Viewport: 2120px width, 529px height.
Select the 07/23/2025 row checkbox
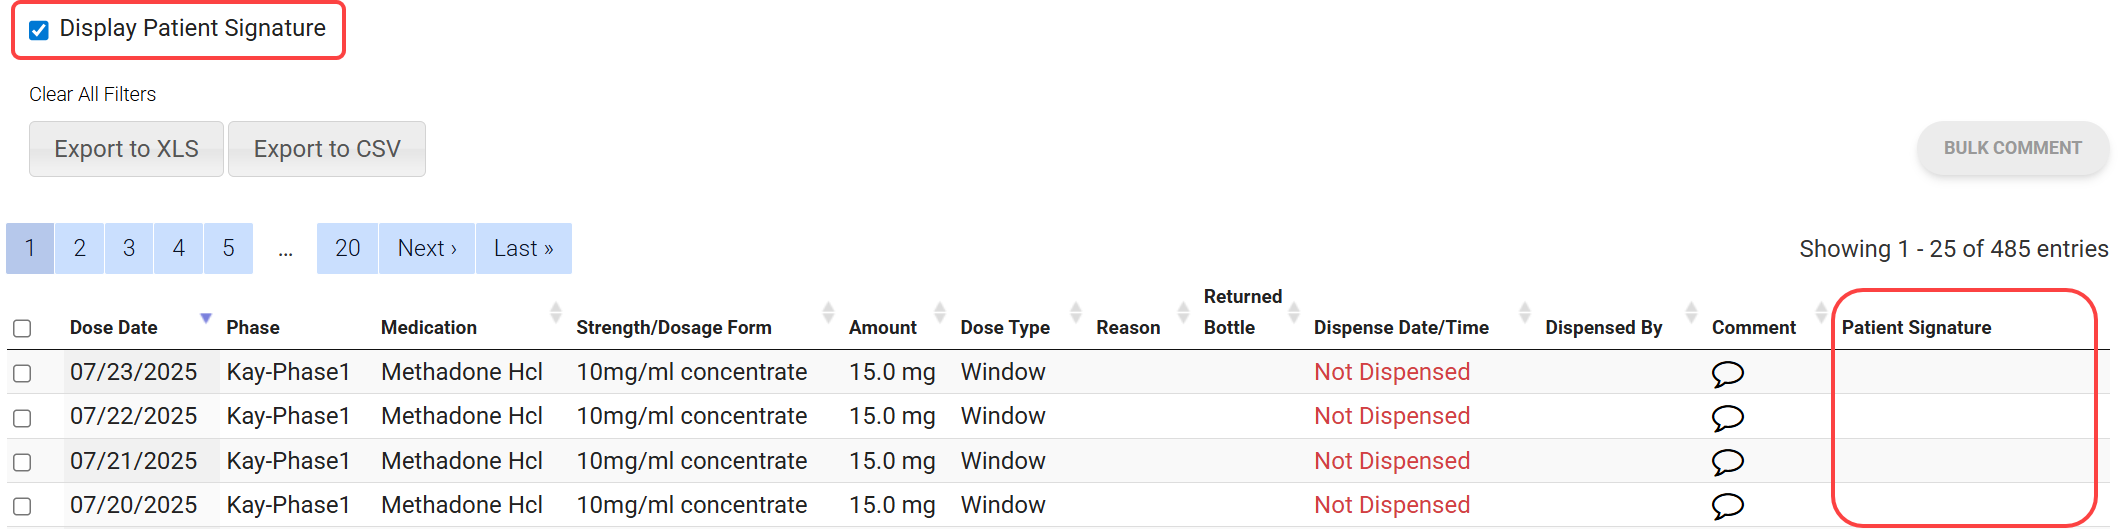click(22, 373)
